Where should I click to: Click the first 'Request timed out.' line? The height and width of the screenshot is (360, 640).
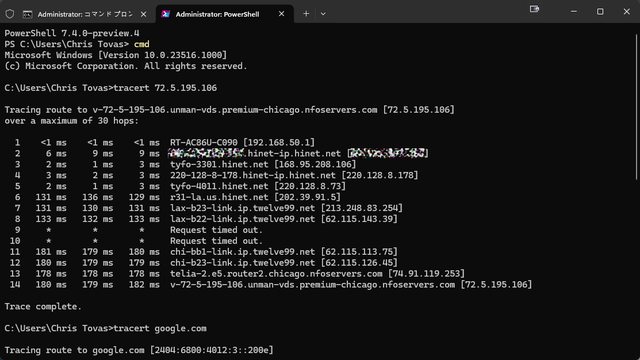[217, 230]
